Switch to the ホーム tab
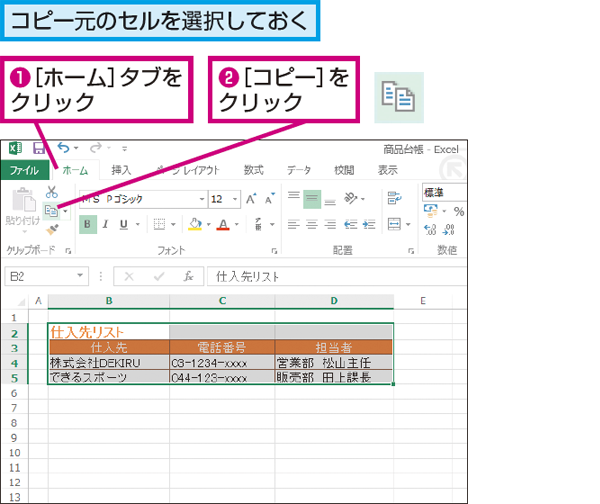The image size is (600, 504). 75,170
